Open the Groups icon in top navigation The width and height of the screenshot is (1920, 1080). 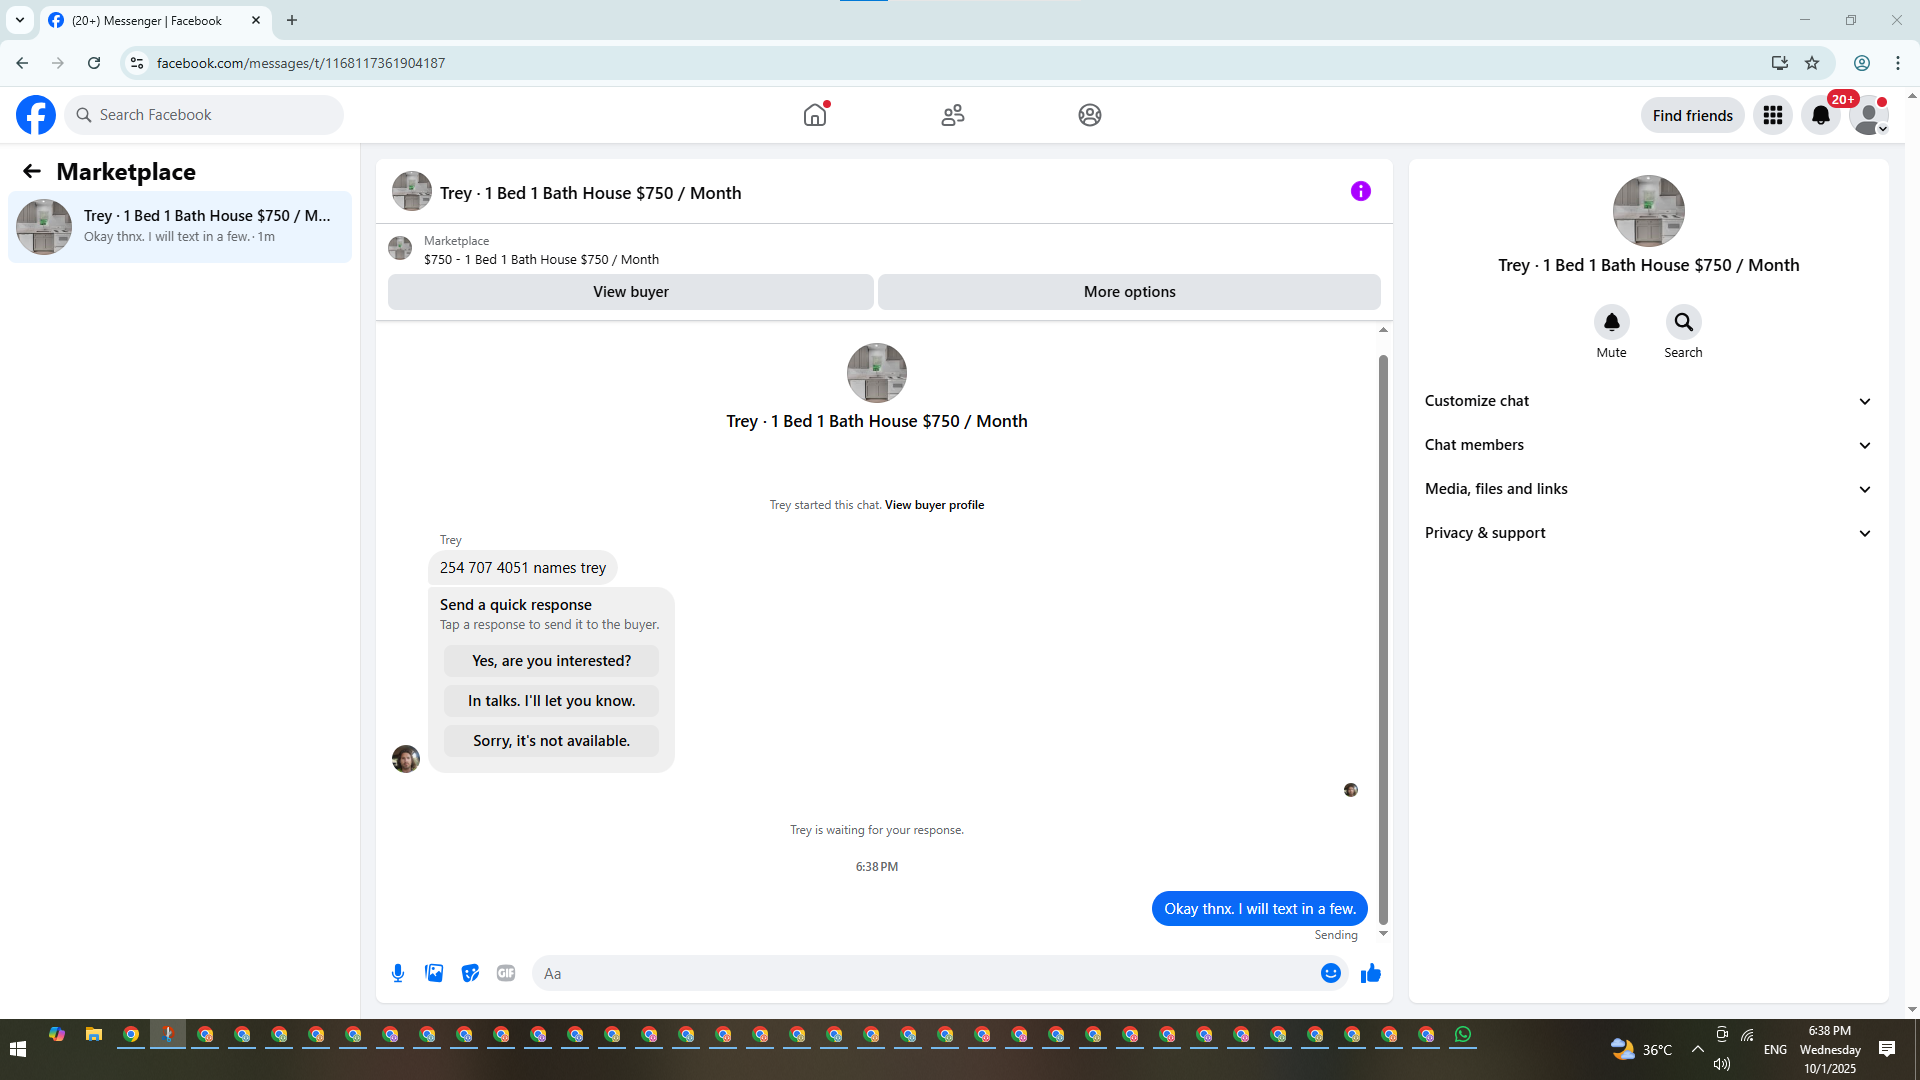[x=1090, y=115]
